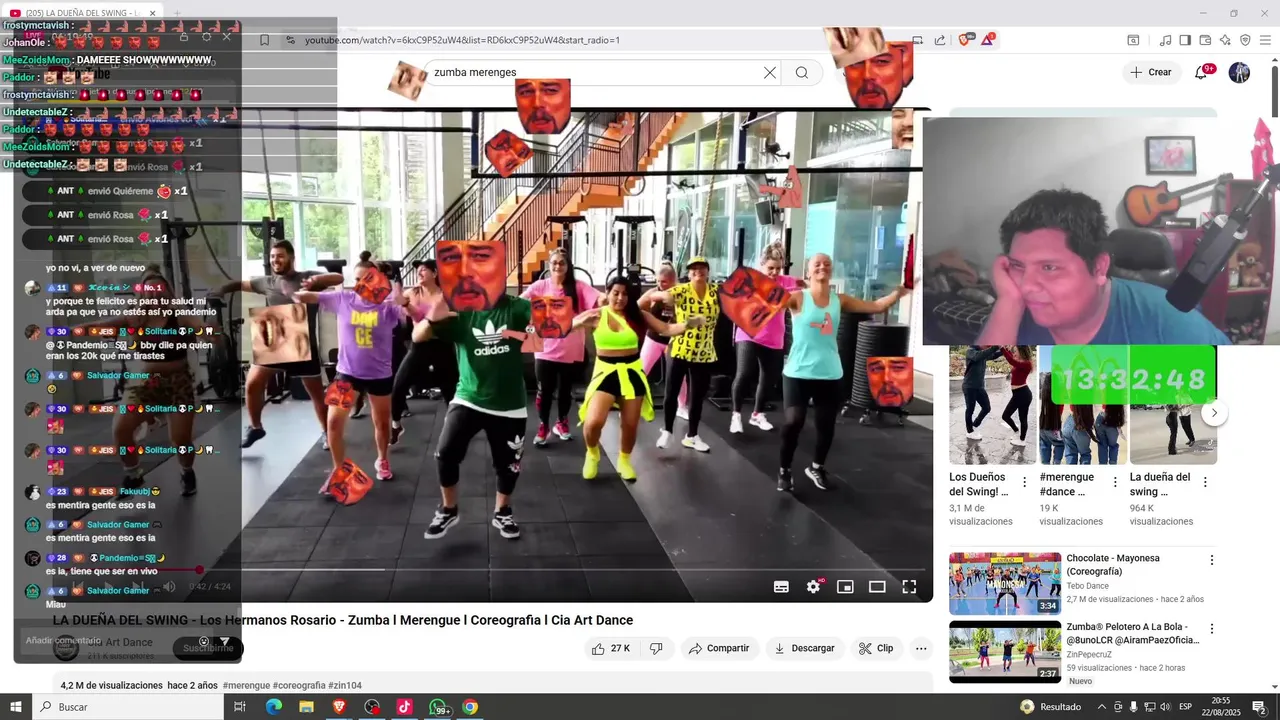Open a new browser tab
The width and height of the screenshot is (1280, 720).
coord(177,13)
